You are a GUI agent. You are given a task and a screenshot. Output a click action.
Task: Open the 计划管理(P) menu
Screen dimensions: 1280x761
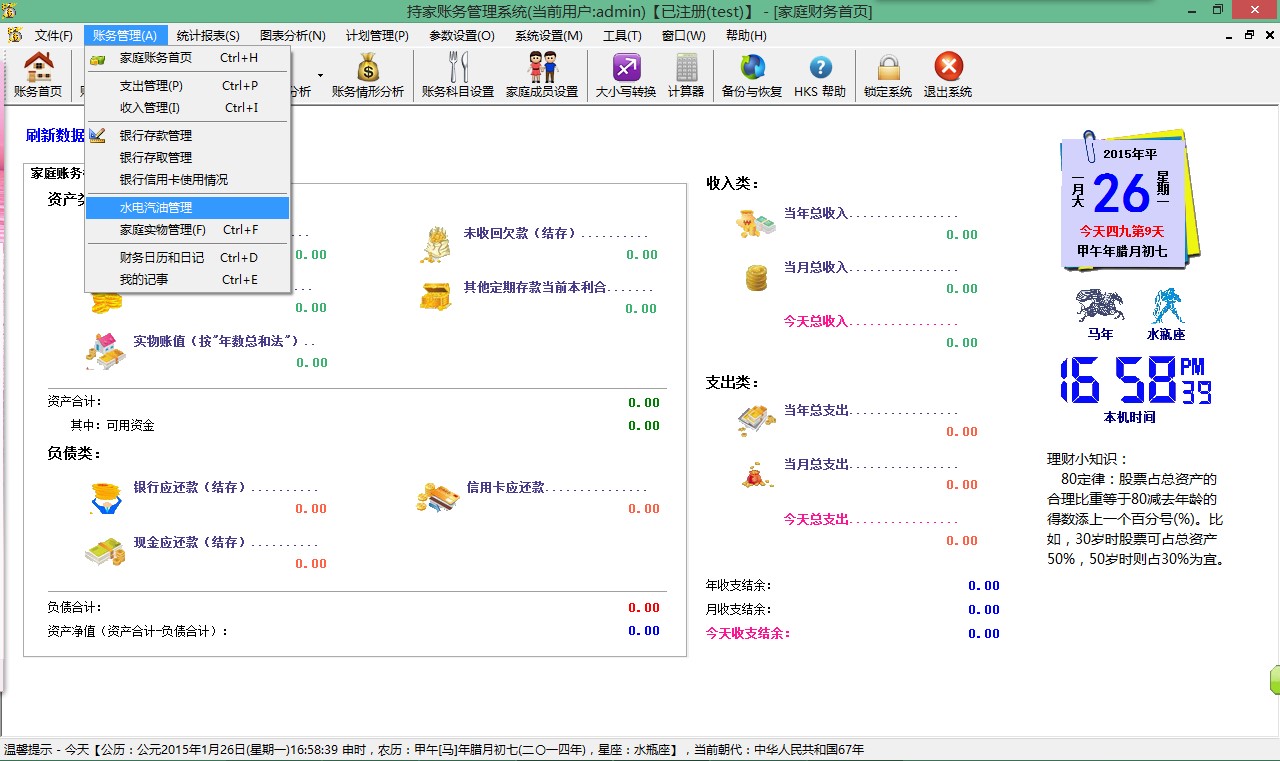[377, 36]
